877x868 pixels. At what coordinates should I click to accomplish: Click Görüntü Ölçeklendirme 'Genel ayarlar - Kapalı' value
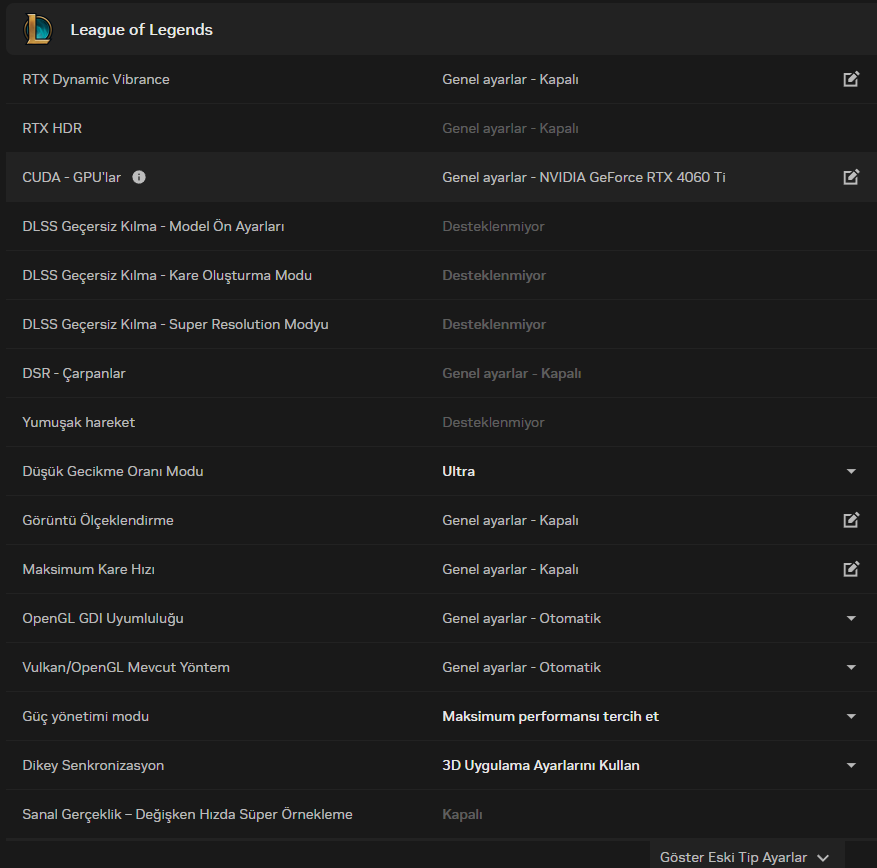coord(510,520)
